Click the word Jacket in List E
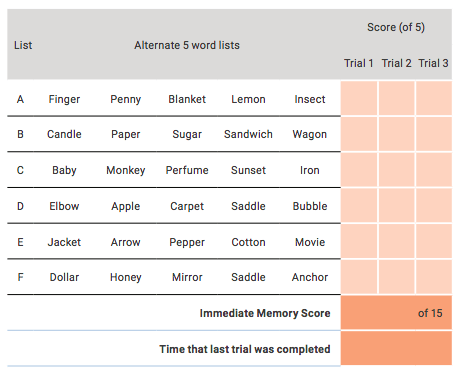Image resolution: width=459 pixels, height=374 pixels. [64, 242]
